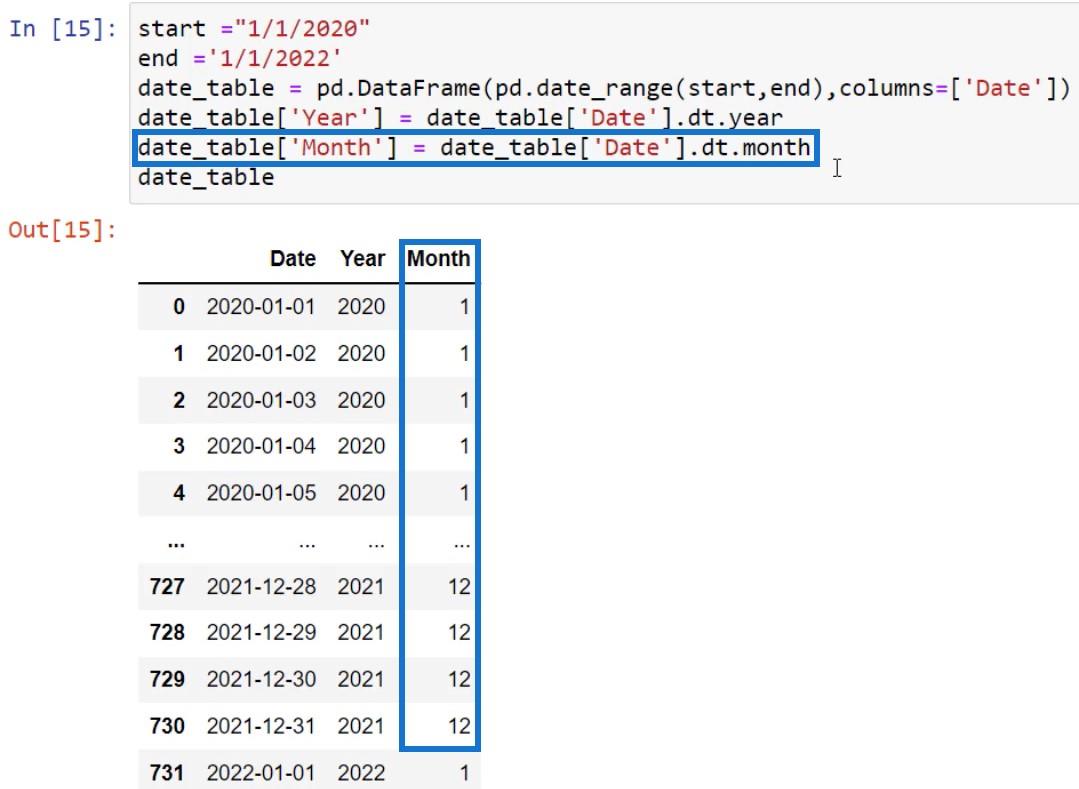Click the Month value 12 in row 730

tap(459, 726)
